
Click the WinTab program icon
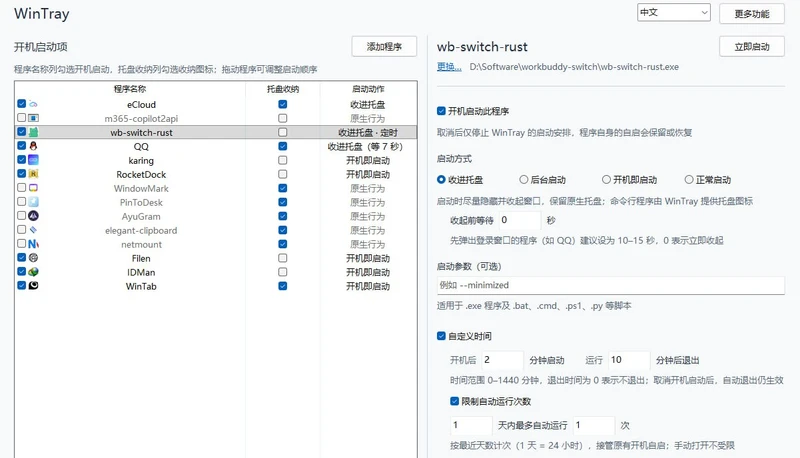click(33, 286)
